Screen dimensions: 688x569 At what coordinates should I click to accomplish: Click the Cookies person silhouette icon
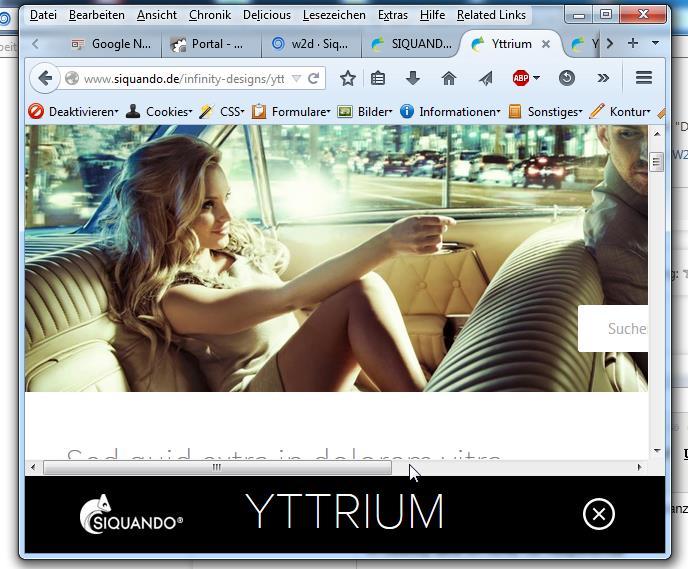133,111
